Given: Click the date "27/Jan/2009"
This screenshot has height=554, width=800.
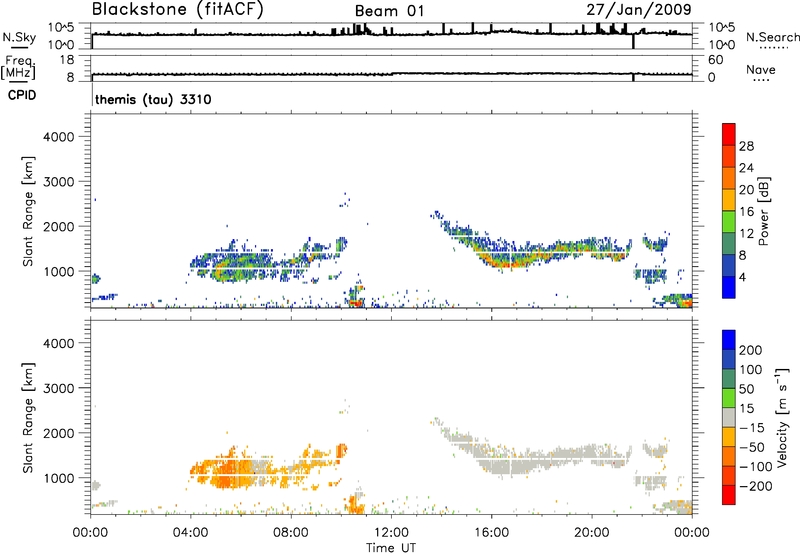Looking at the screenshot, I should point(639,9).
